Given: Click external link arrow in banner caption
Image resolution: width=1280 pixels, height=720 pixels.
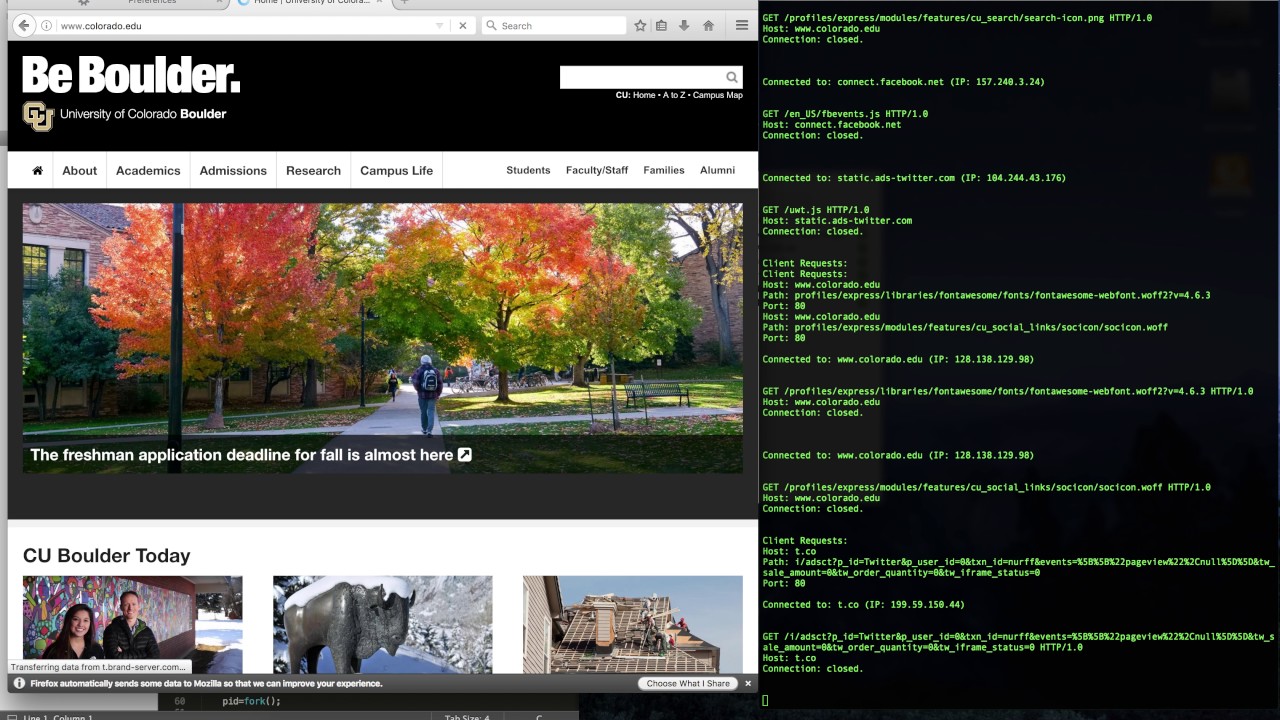Looking at the screenshot, I should pyautogui.click(x=464, y=454).
